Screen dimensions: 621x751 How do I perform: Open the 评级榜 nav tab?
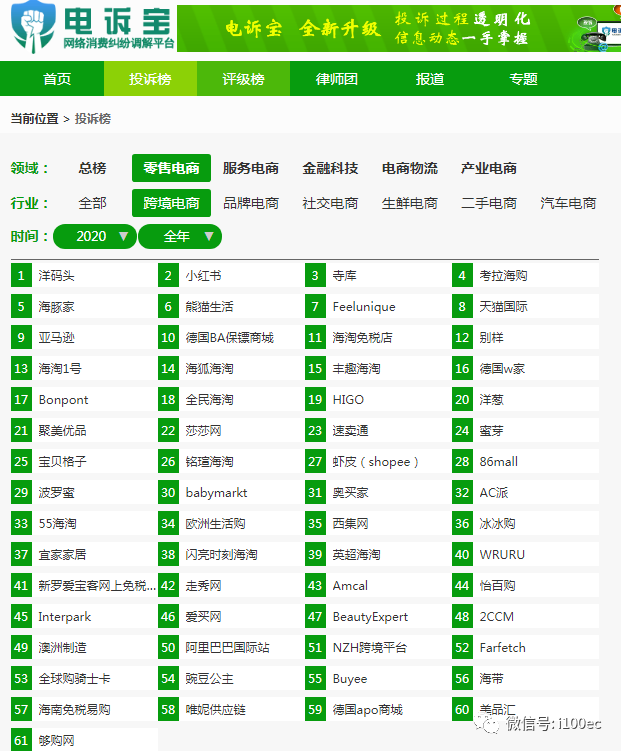(243, 79)
